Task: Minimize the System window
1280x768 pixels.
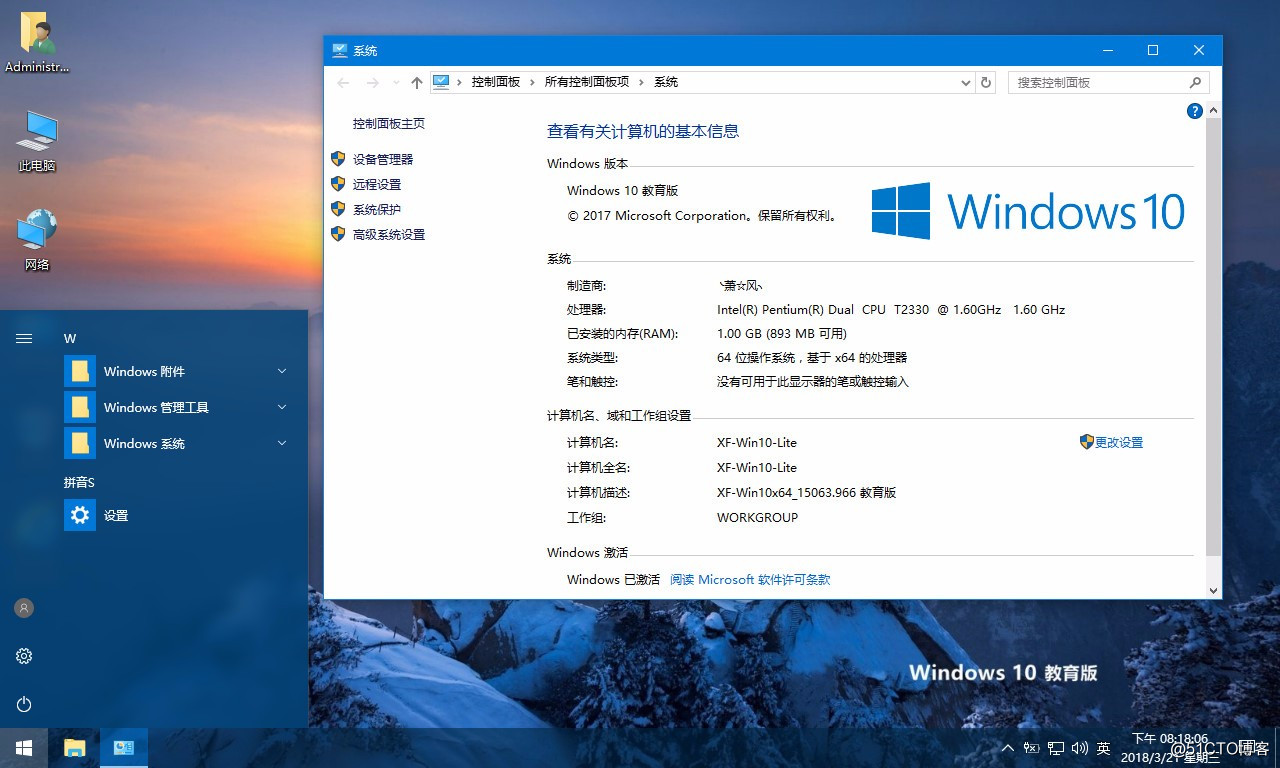Action: (x=1107, y=50)
